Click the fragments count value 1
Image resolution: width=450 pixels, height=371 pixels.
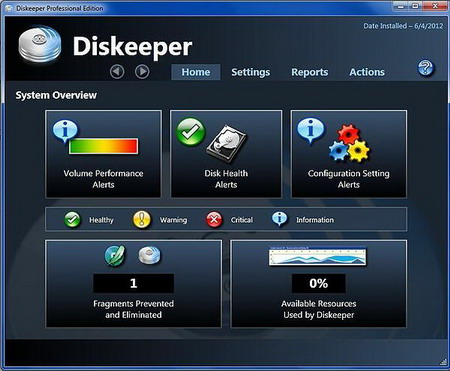(134, 283)
